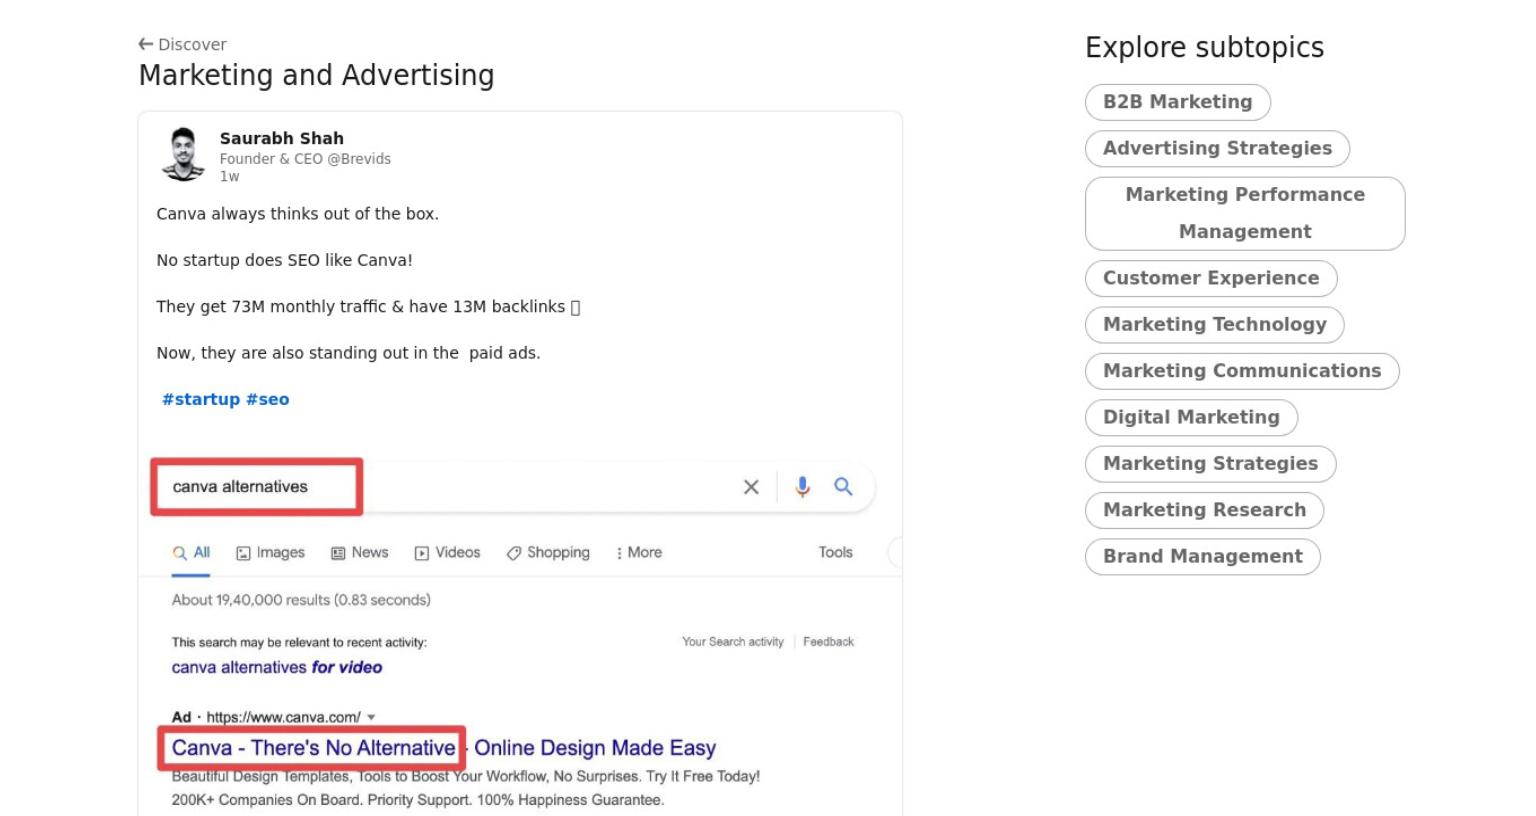
Task: Click the microphone voice search icon
Action: tap(802, 487)
